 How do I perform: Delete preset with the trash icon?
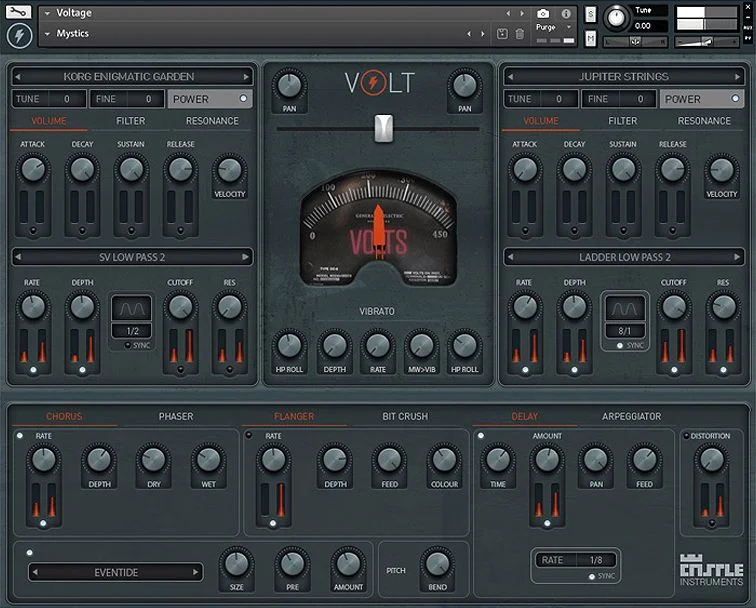coord(520,34)
